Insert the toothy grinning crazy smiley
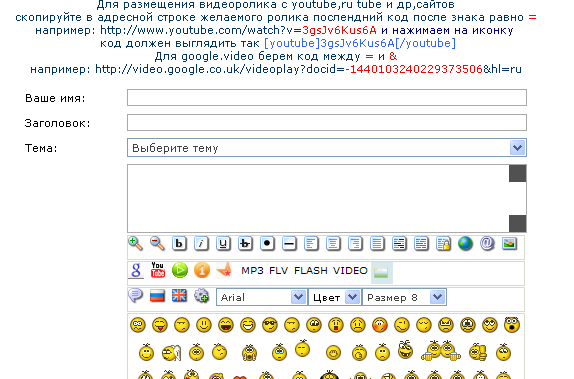Screen dimensions: 574x379 [406, 349]
